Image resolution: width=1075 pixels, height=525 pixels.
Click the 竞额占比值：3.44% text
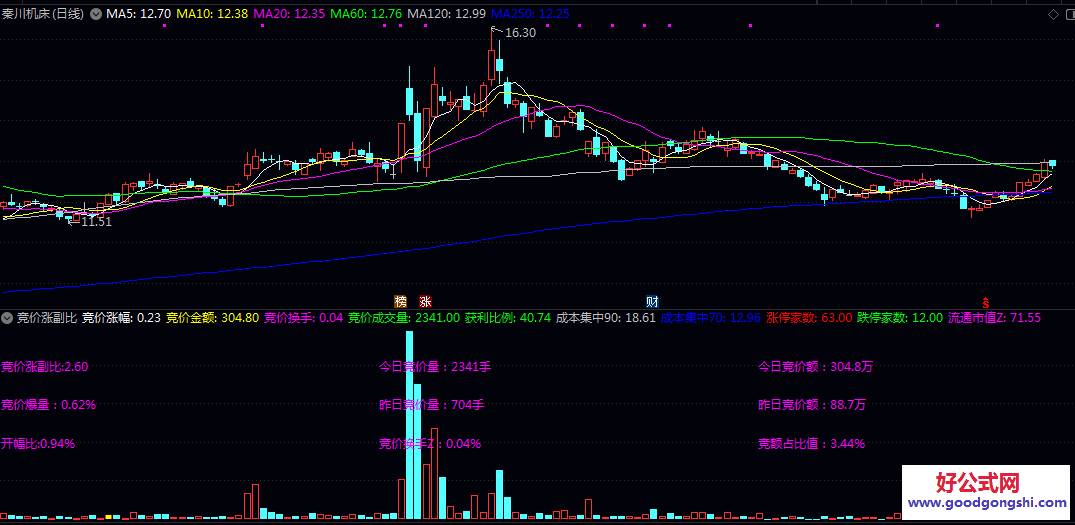[x=811, y=443]
